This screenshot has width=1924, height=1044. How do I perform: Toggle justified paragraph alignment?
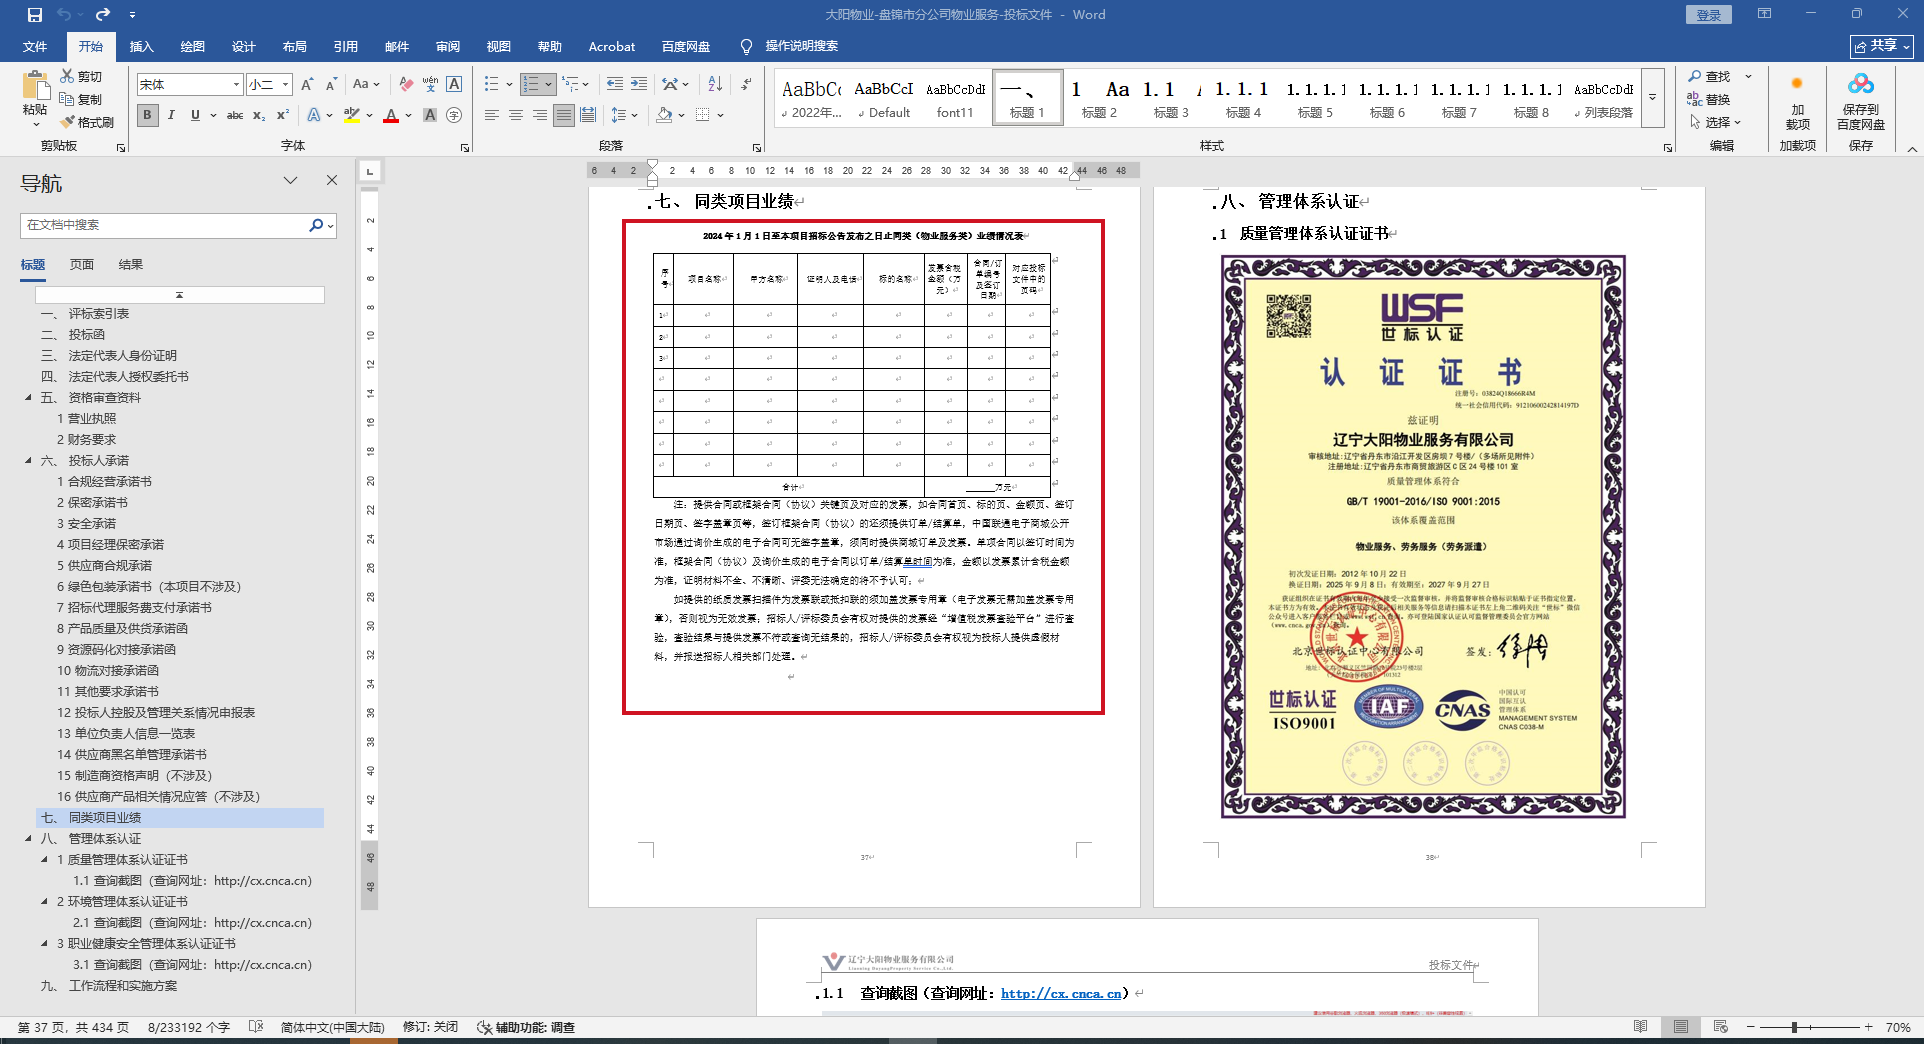[564, 115]
